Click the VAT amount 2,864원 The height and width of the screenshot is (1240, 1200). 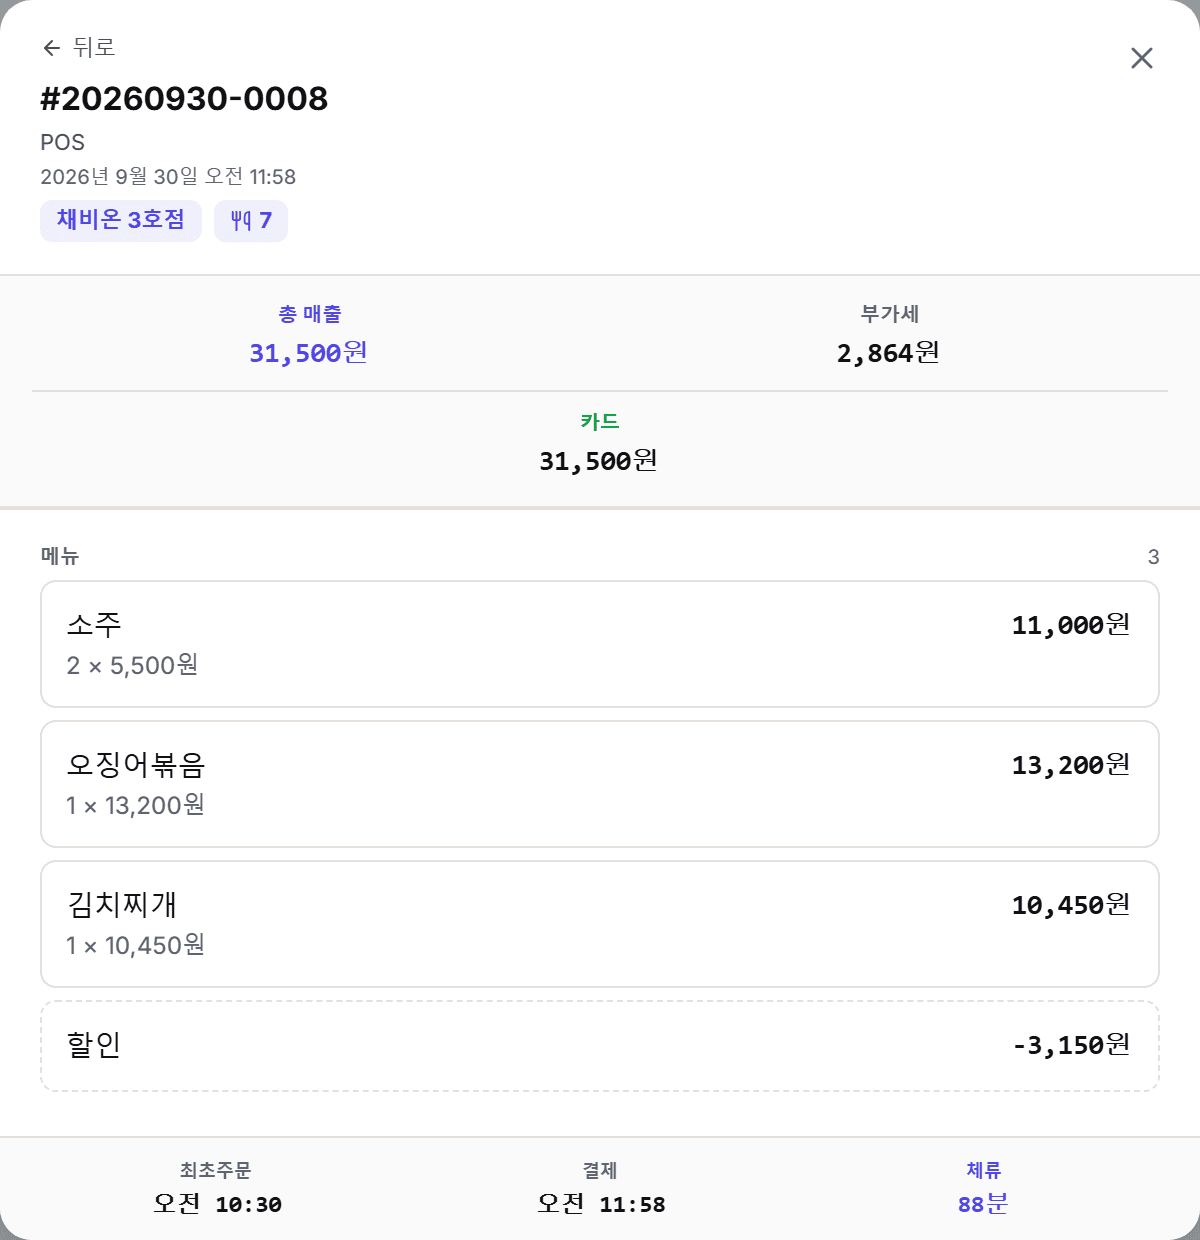[889, 353]
